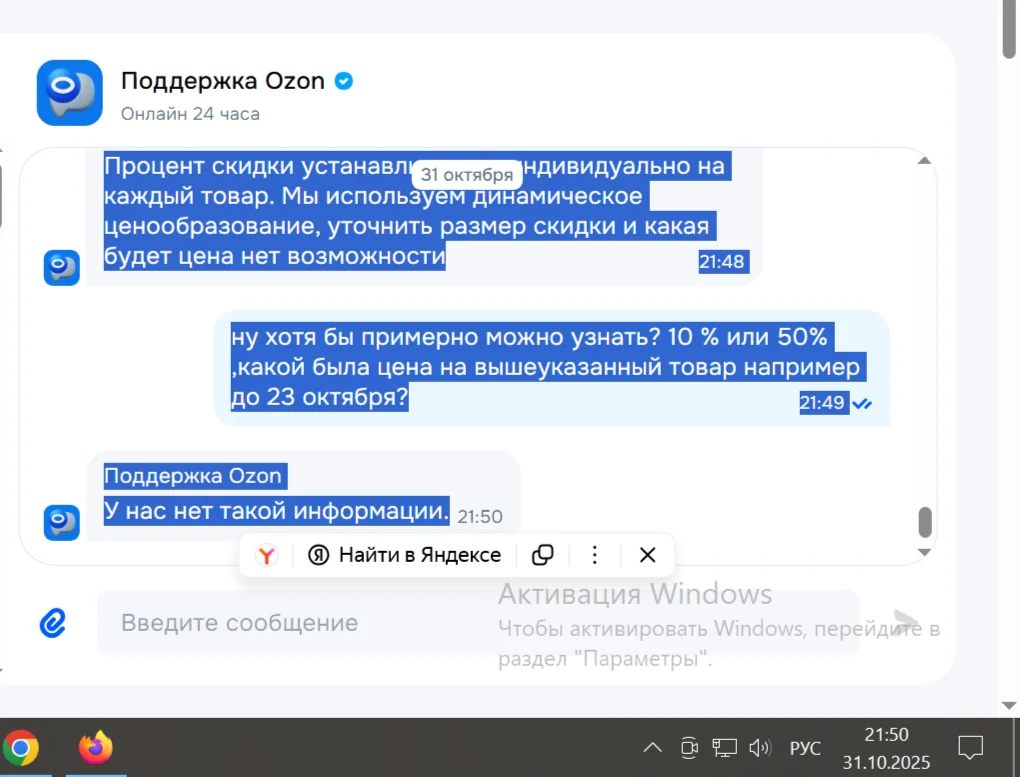The height and width of the screenshot is (777, 1020).
Task: Click the blue verified badge next to Поддержка Ozon
Action: (343, 81)
